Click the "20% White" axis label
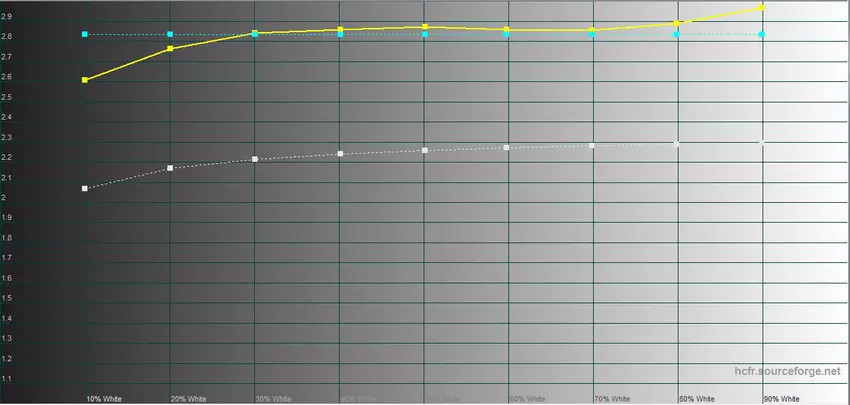850x405 pixels. (189, 398)
